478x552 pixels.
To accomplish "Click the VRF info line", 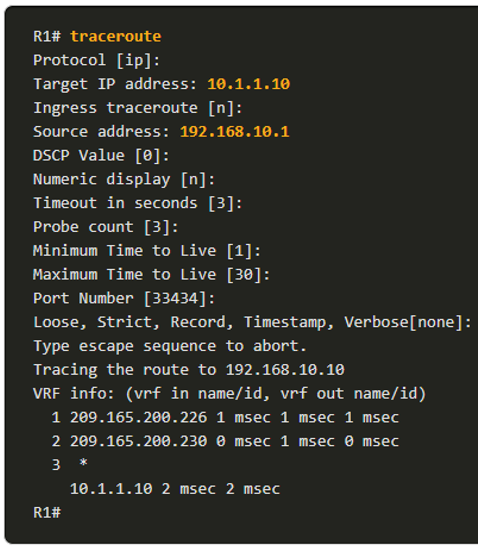I will 229,394.
